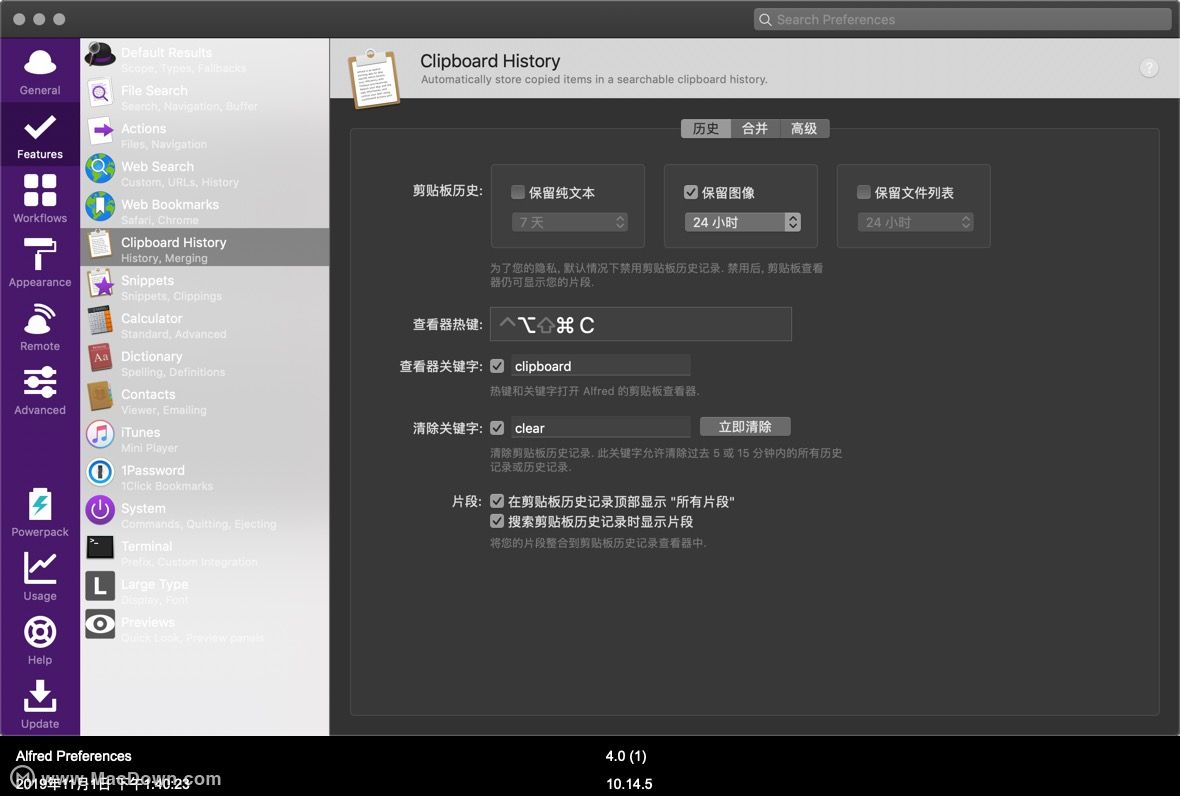Viewport: 1180px width, 796px height.
Task: Select the File Search feature icon
Action: click(100, 93)
